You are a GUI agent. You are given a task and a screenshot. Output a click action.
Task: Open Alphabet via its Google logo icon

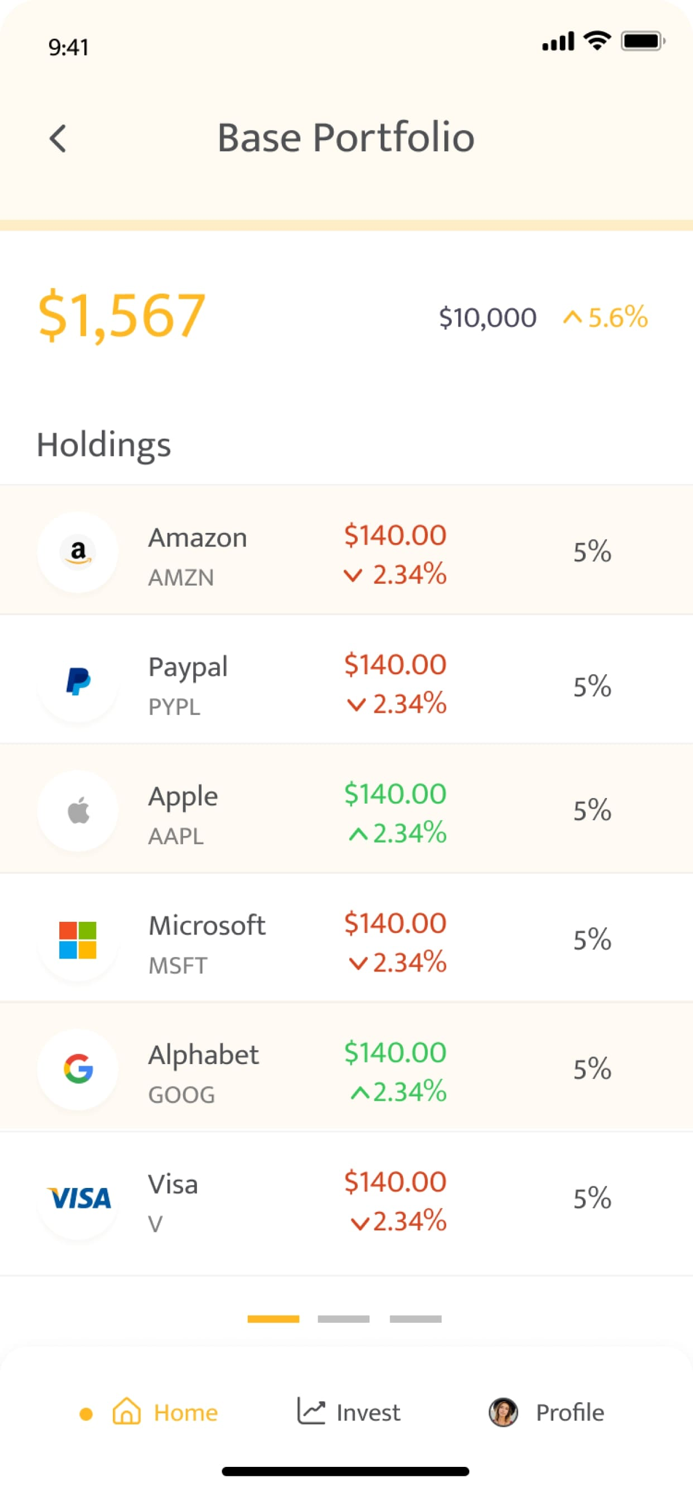77,1067
